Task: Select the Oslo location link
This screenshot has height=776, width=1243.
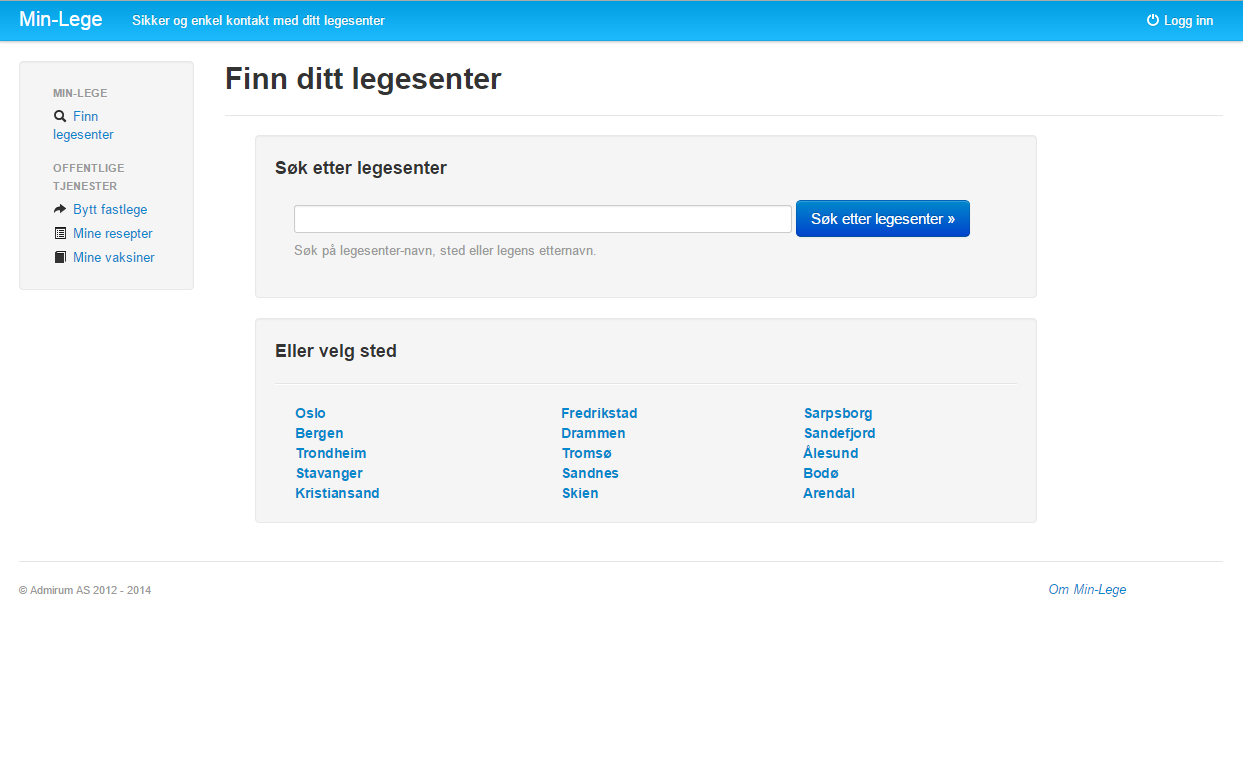Action: [x=310, y=413]
